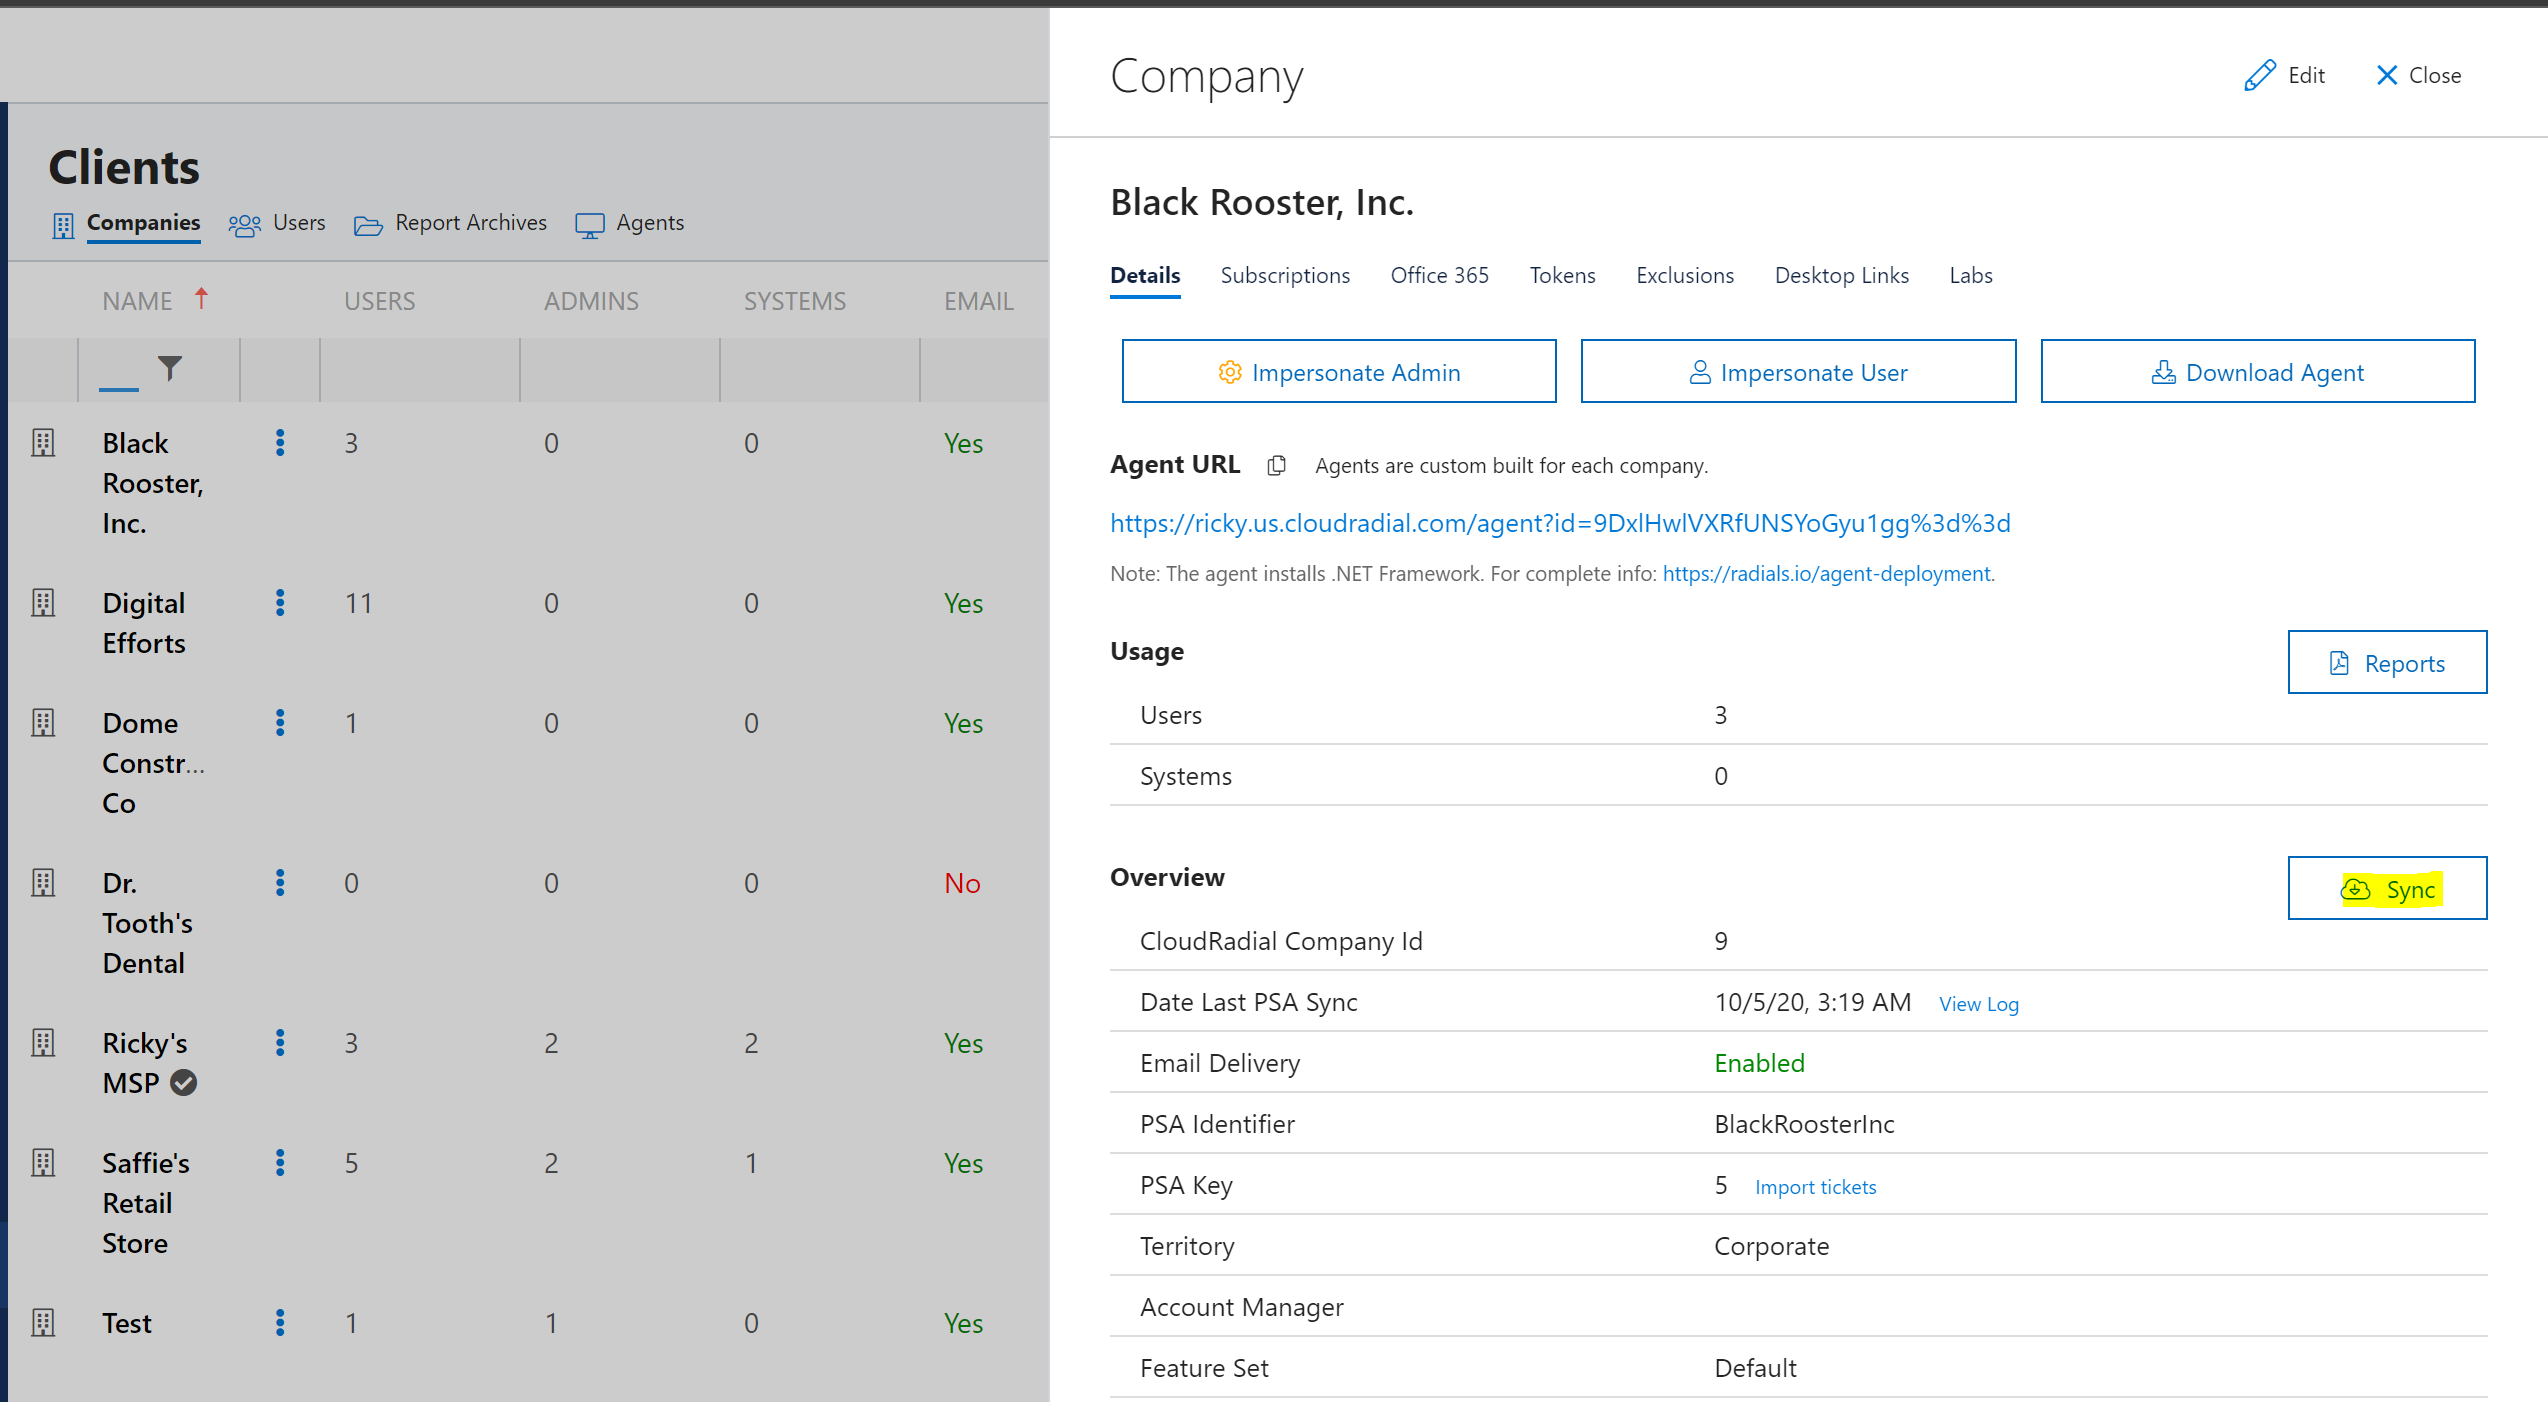Click Impersonate Admin button

(1339, 372)
